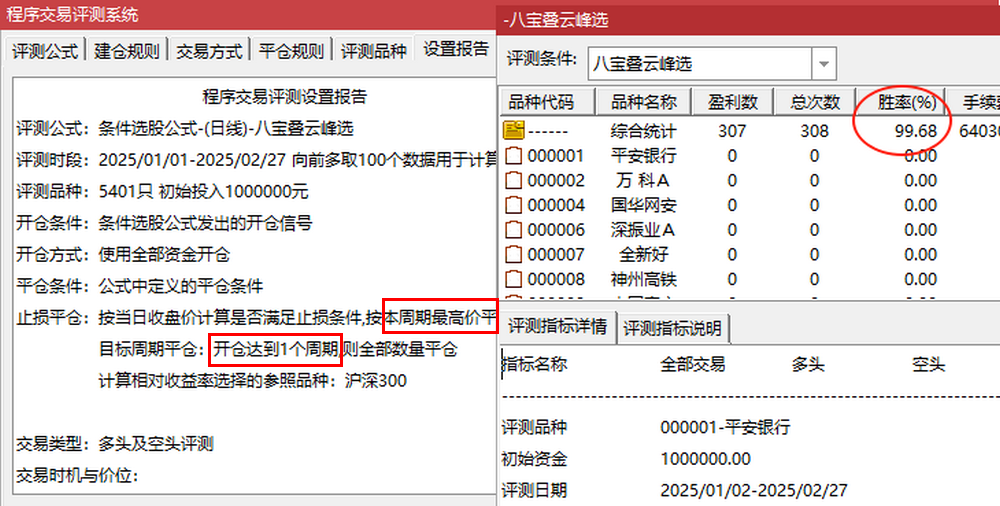Viewport: 1000px width, 506px height.
Task: Click the win rate value 99.68
Action: (916, 131)
